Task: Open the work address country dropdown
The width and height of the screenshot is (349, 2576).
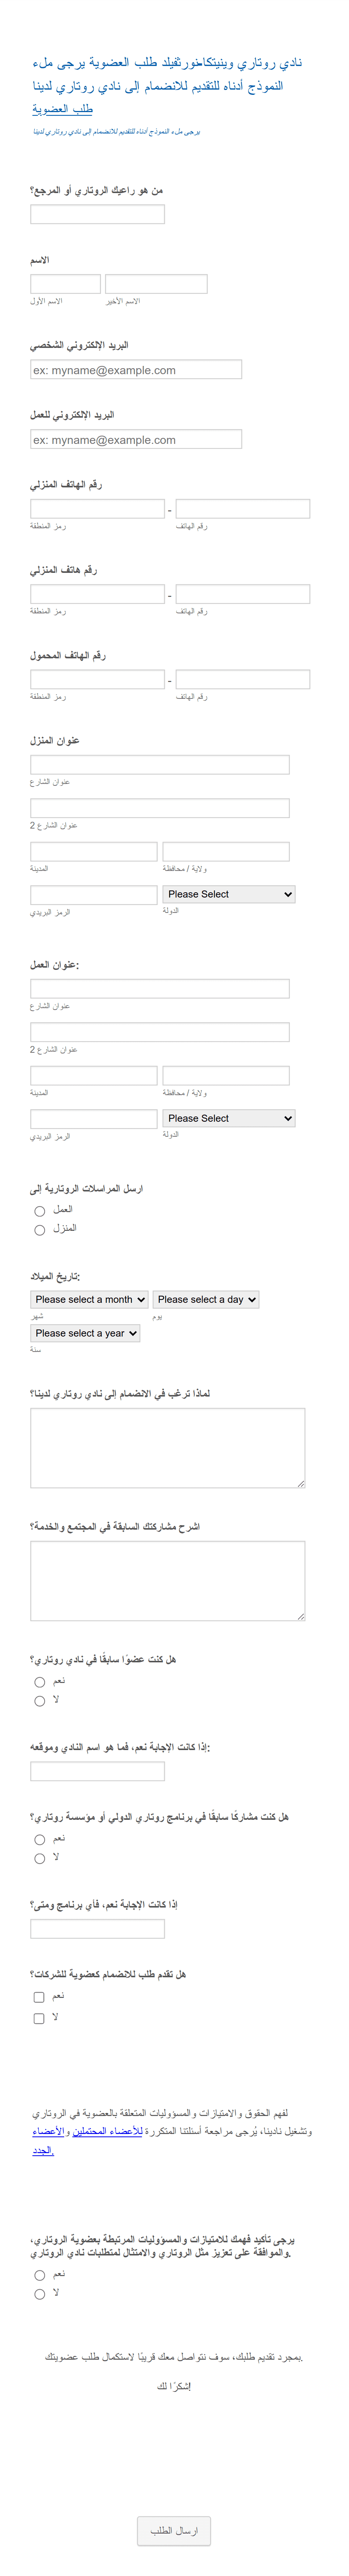Action: click(x=229, y=1118)
